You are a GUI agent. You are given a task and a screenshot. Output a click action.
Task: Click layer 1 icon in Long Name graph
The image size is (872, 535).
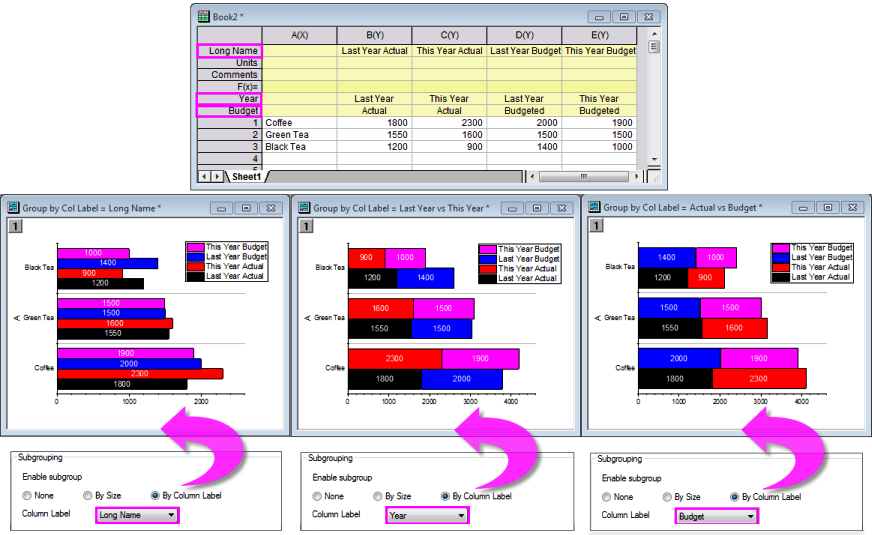[x=15, y=226]
